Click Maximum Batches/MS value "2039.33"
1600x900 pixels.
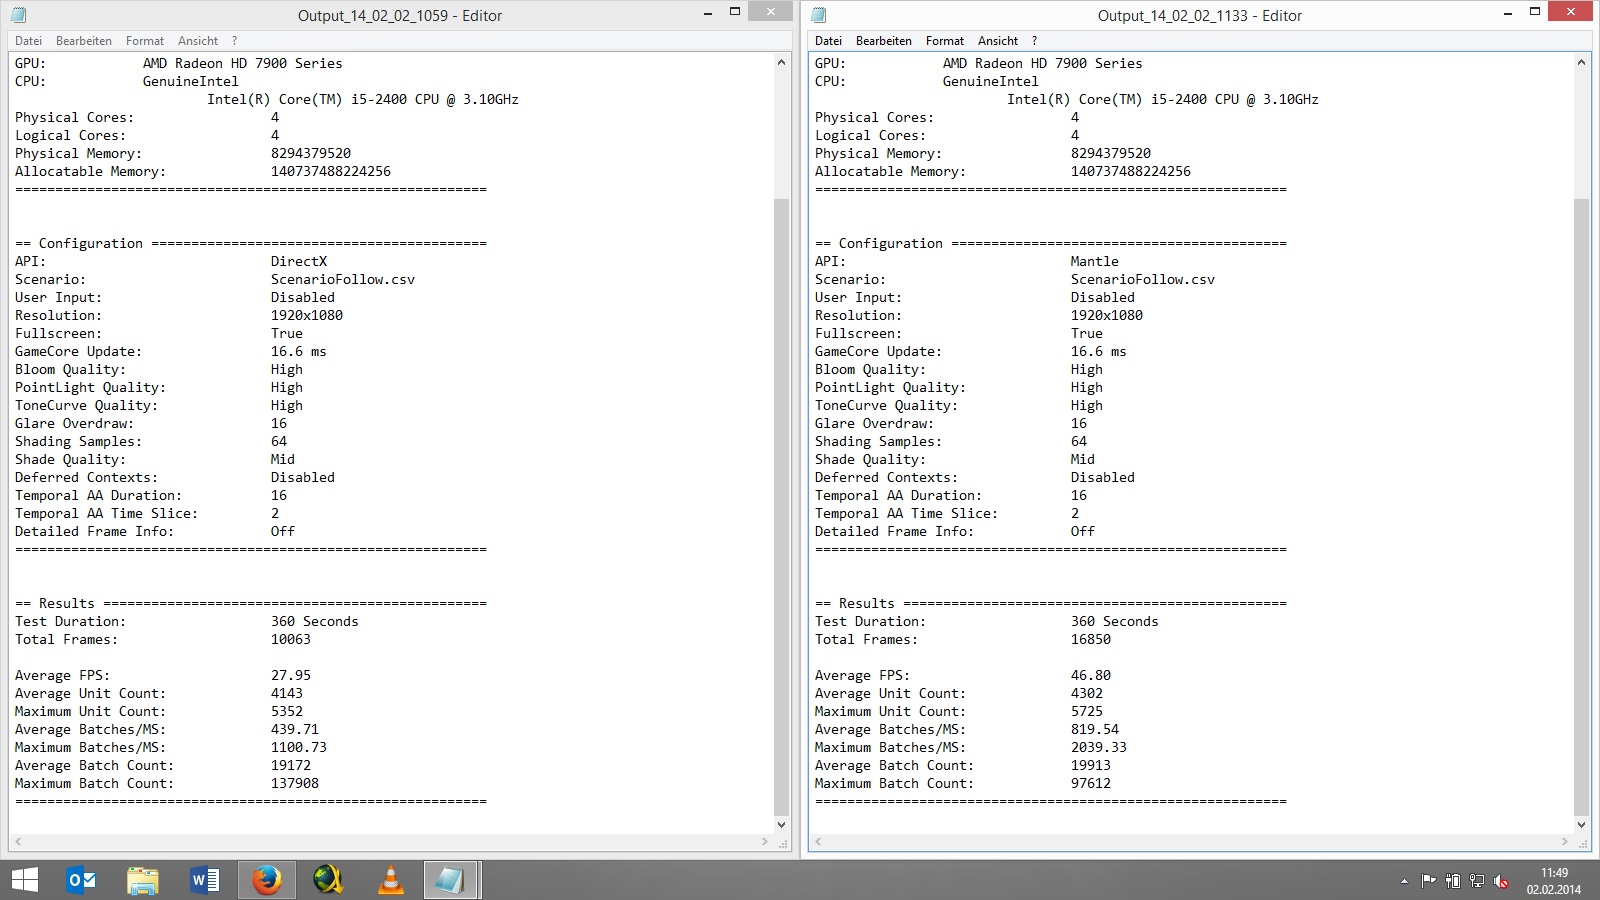pyautogui.click(x=1099, y=747)
